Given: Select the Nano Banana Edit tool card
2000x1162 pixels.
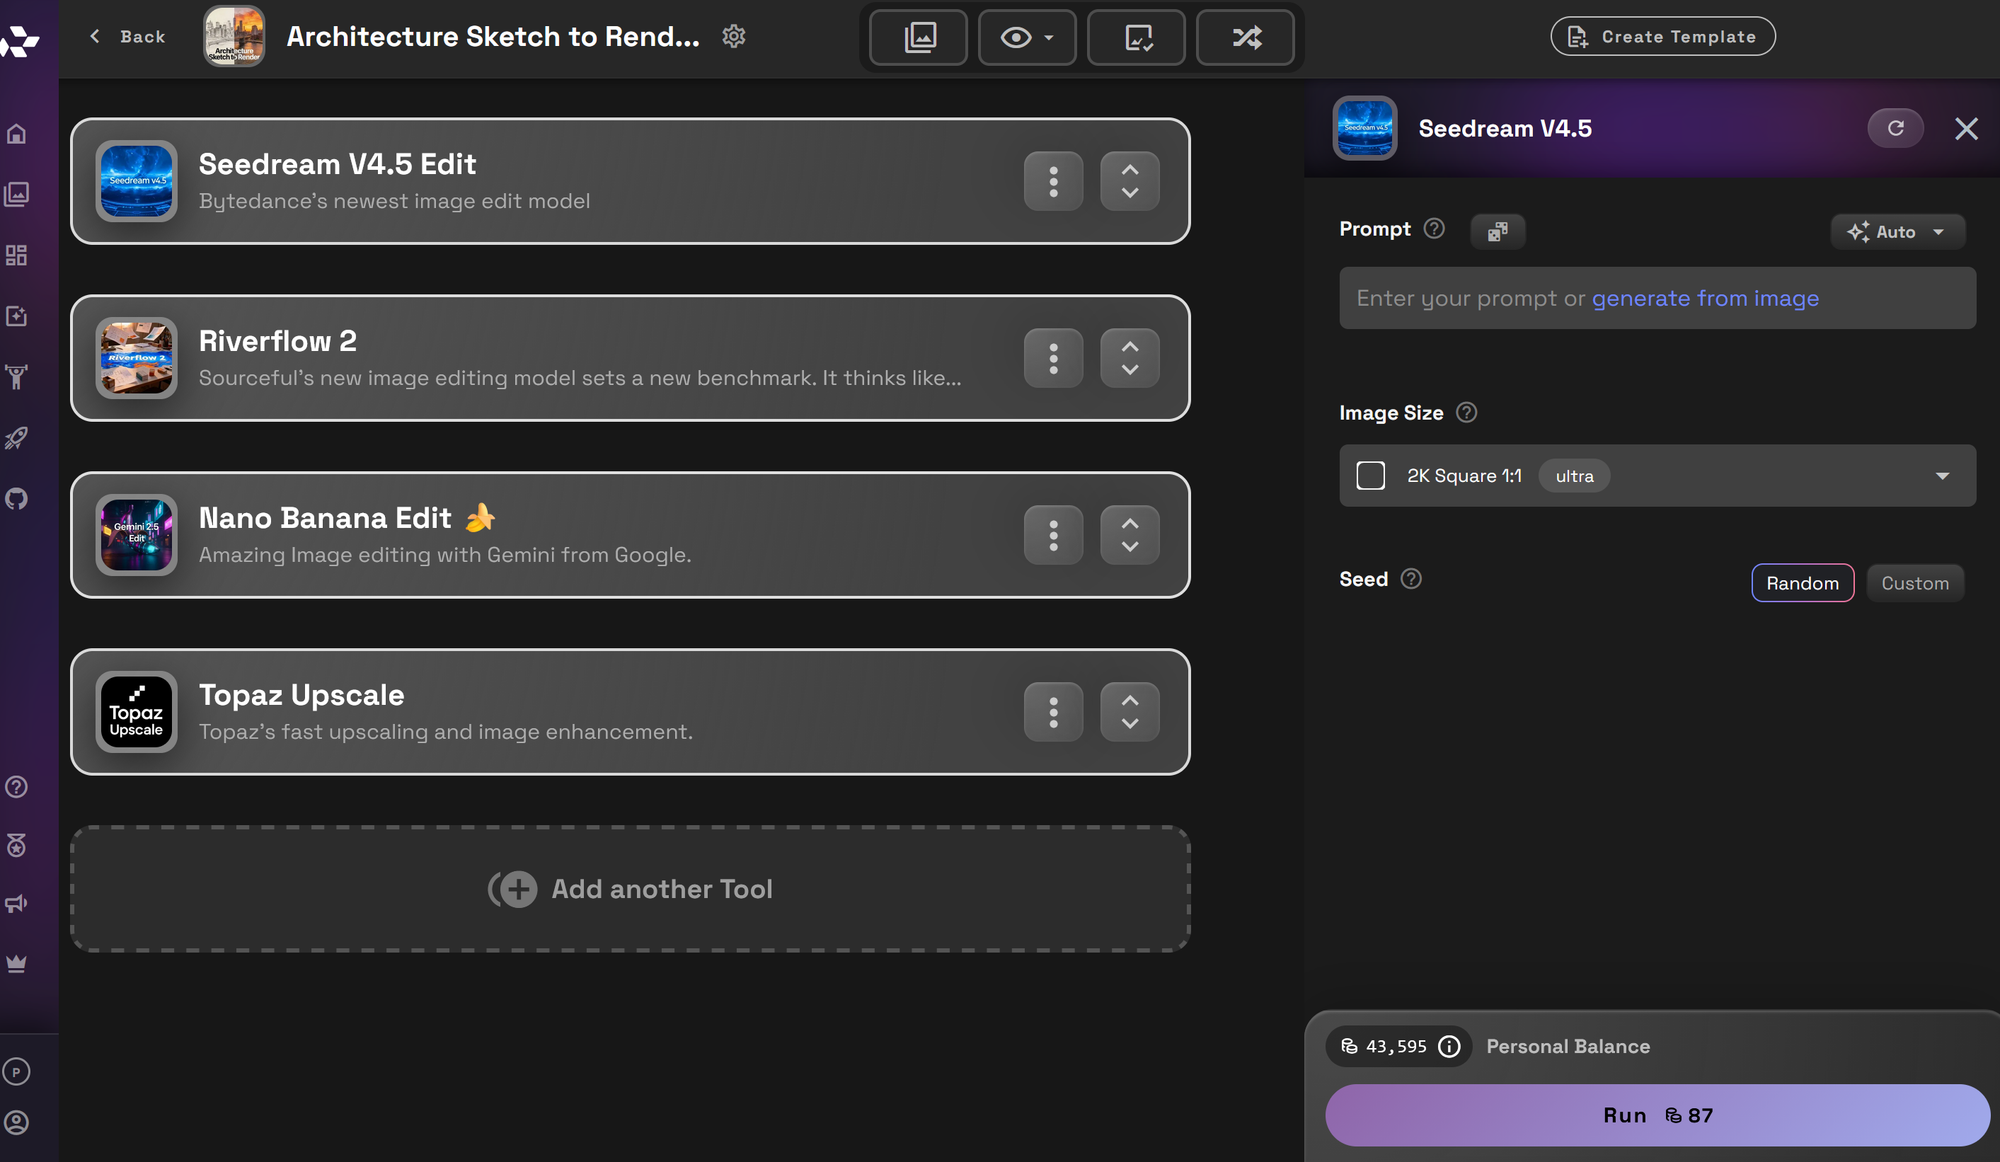Looking at the screenshot, I should (600, 535).
